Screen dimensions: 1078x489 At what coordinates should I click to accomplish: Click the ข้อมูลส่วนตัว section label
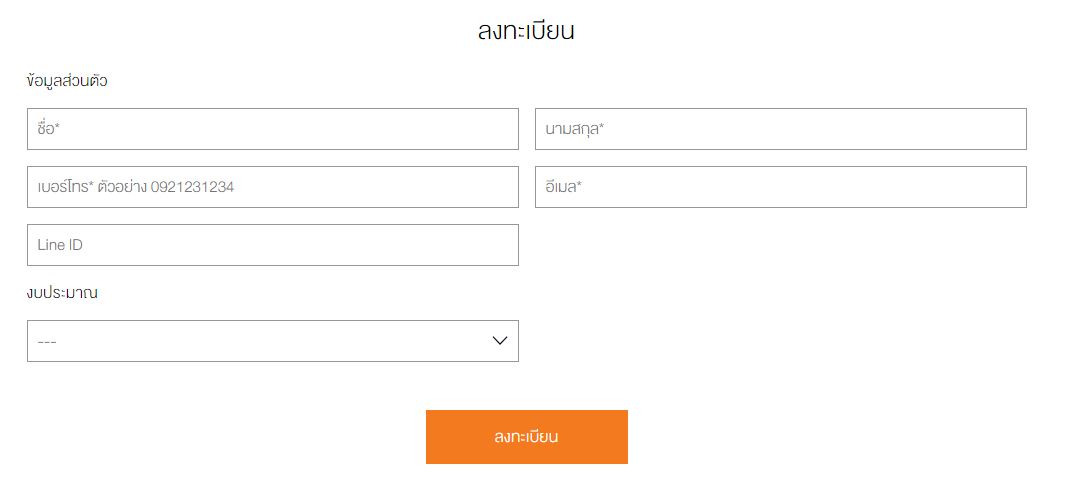click(67, 81)
